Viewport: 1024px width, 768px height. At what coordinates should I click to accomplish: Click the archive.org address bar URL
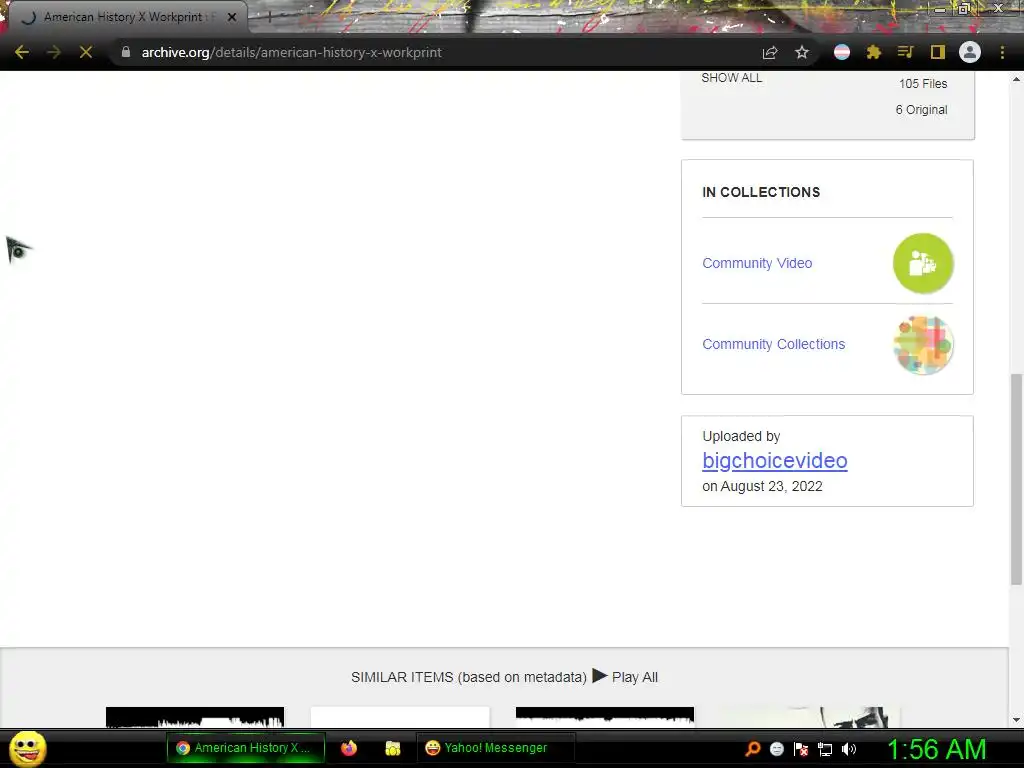pos(291,52)
